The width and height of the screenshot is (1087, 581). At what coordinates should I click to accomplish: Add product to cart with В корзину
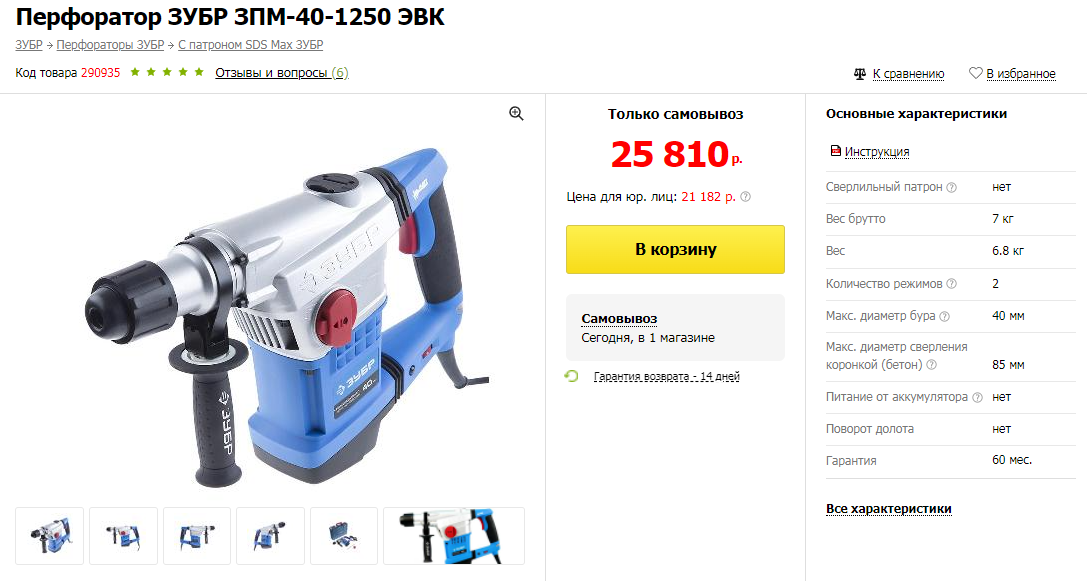point(675,250)
